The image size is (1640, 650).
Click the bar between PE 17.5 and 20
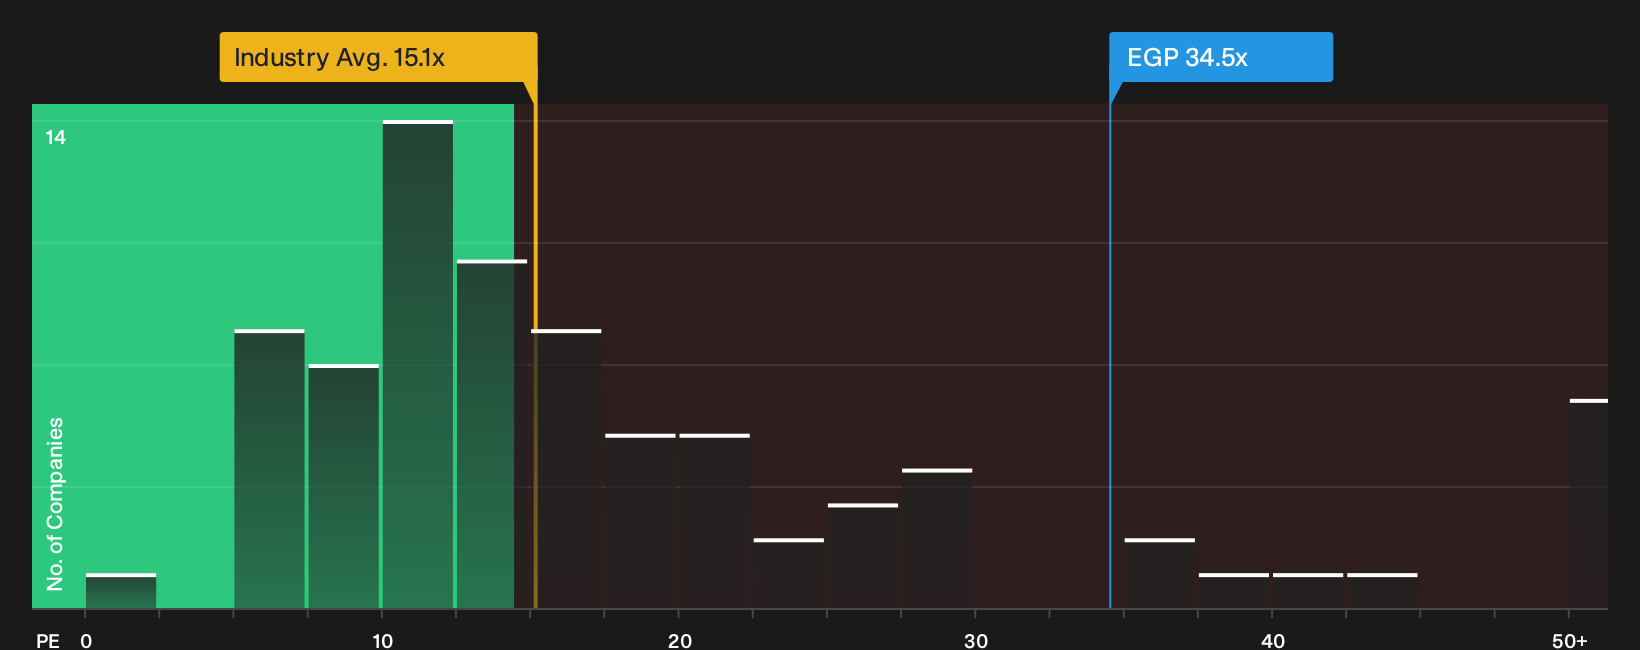point(641,521)
